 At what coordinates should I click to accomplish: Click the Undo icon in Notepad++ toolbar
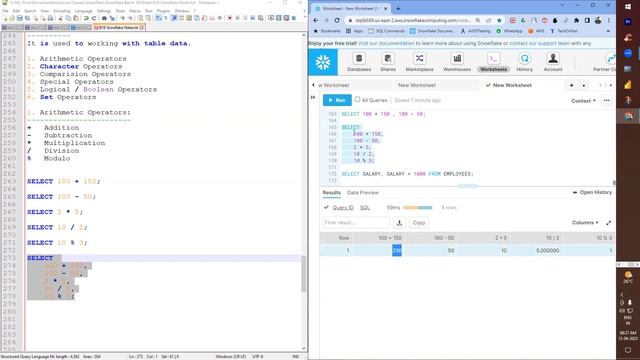coord(86,18)
